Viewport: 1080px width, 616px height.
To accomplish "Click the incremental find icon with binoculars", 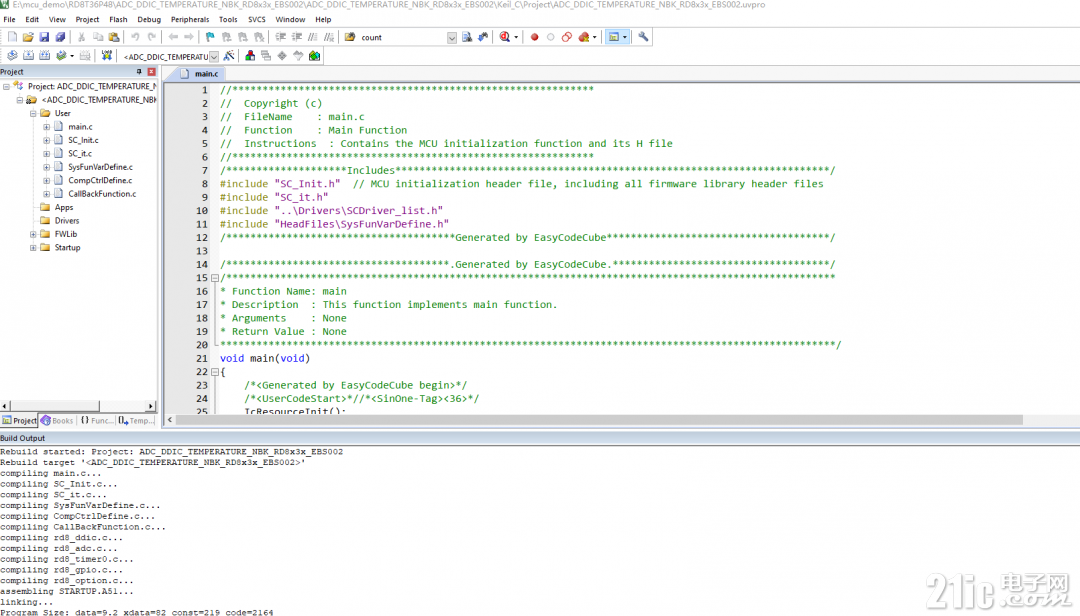I will [483, 37].
